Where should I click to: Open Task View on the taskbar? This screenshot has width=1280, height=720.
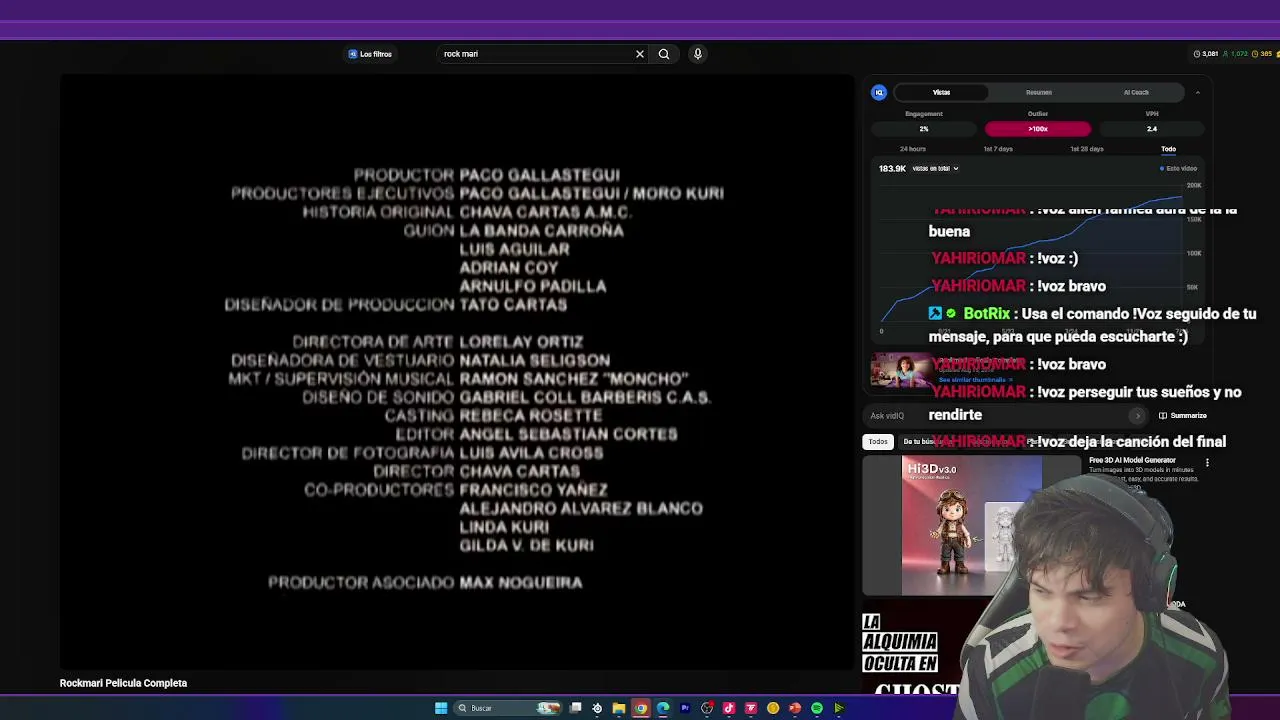click(576, 708)
